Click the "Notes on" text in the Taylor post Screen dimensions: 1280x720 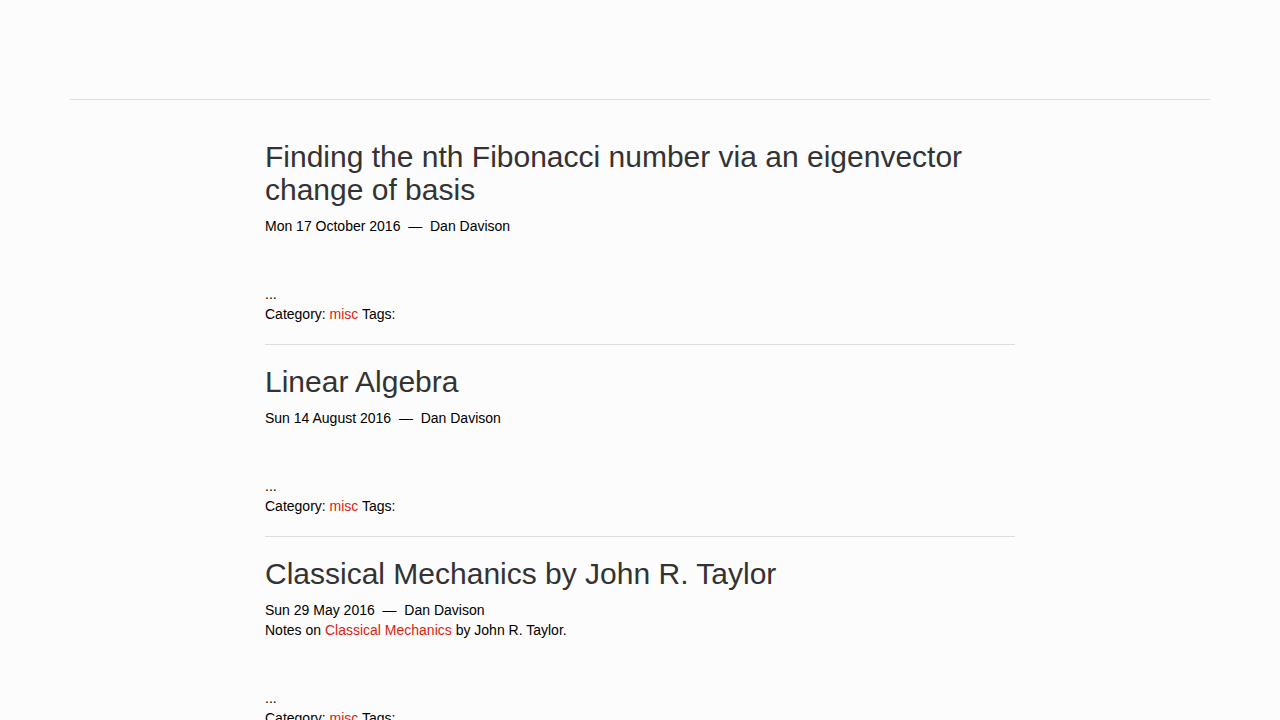(293, 630)
